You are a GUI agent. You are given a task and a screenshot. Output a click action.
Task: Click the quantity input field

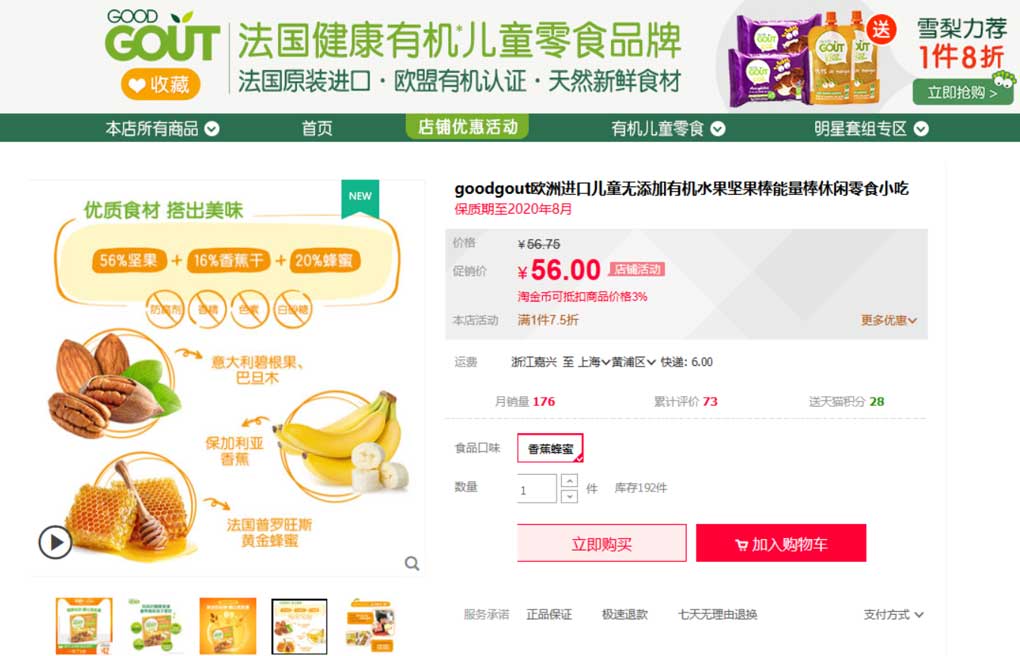pyautogui.click(x=537, y=488)
